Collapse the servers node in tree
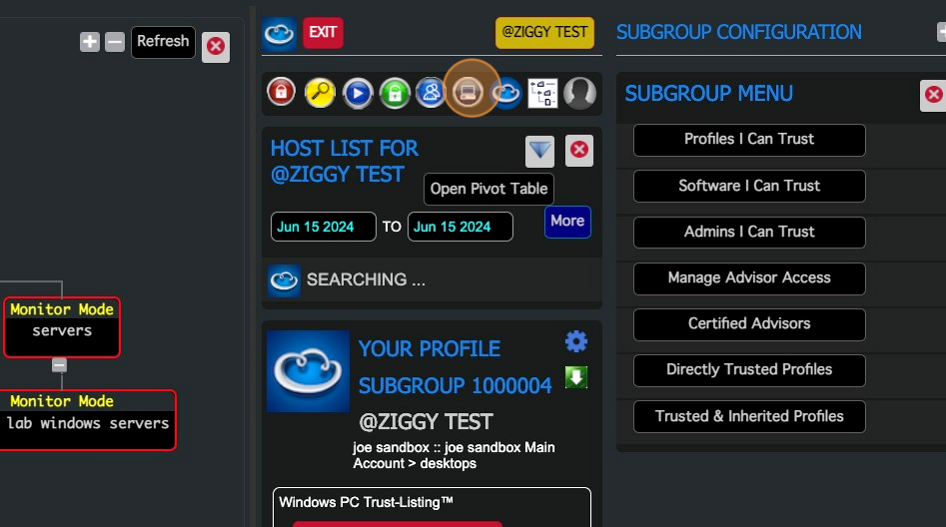The height and width of the screenshot is (527, 946). click(x=59, y=365)
